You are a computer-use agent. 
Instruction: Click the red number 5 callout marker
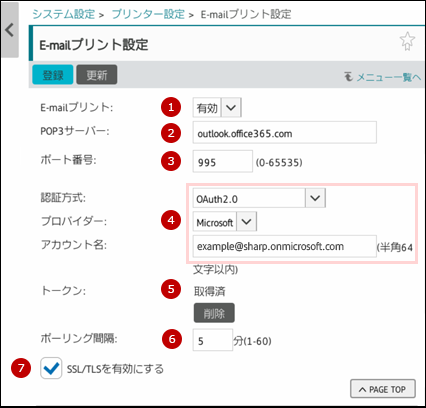[x=171, y=289]
